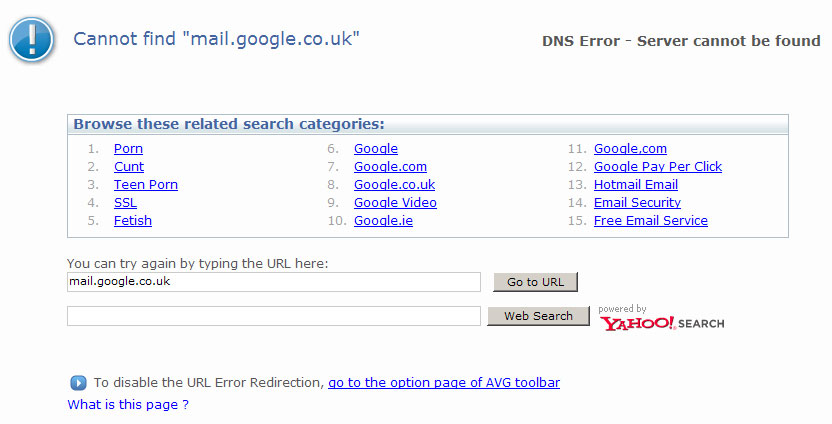Click the Yahoo! Search logo
This screenshot has height=424, width=832.
(662, 323)
